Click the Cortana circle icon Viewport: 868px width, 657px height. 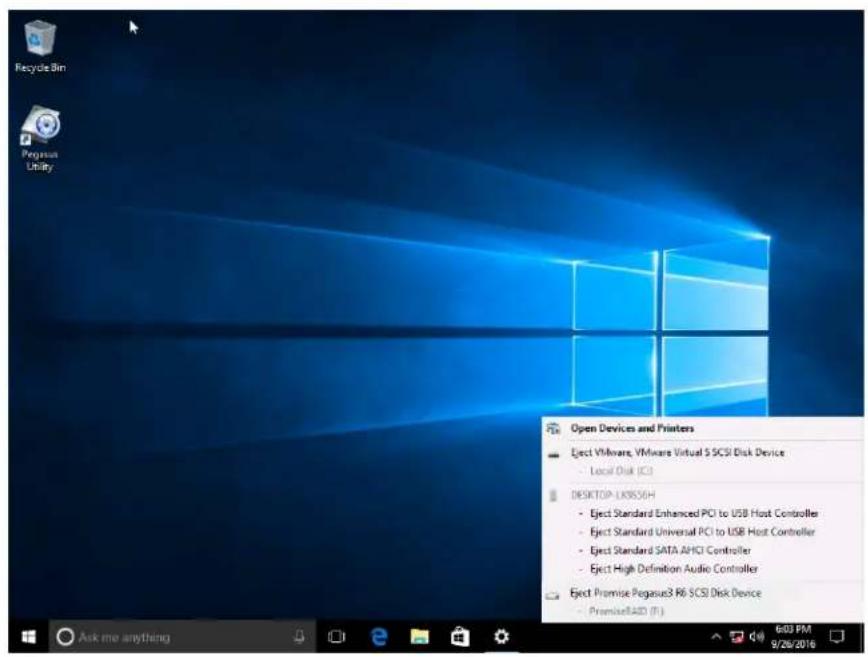(65, 637)
